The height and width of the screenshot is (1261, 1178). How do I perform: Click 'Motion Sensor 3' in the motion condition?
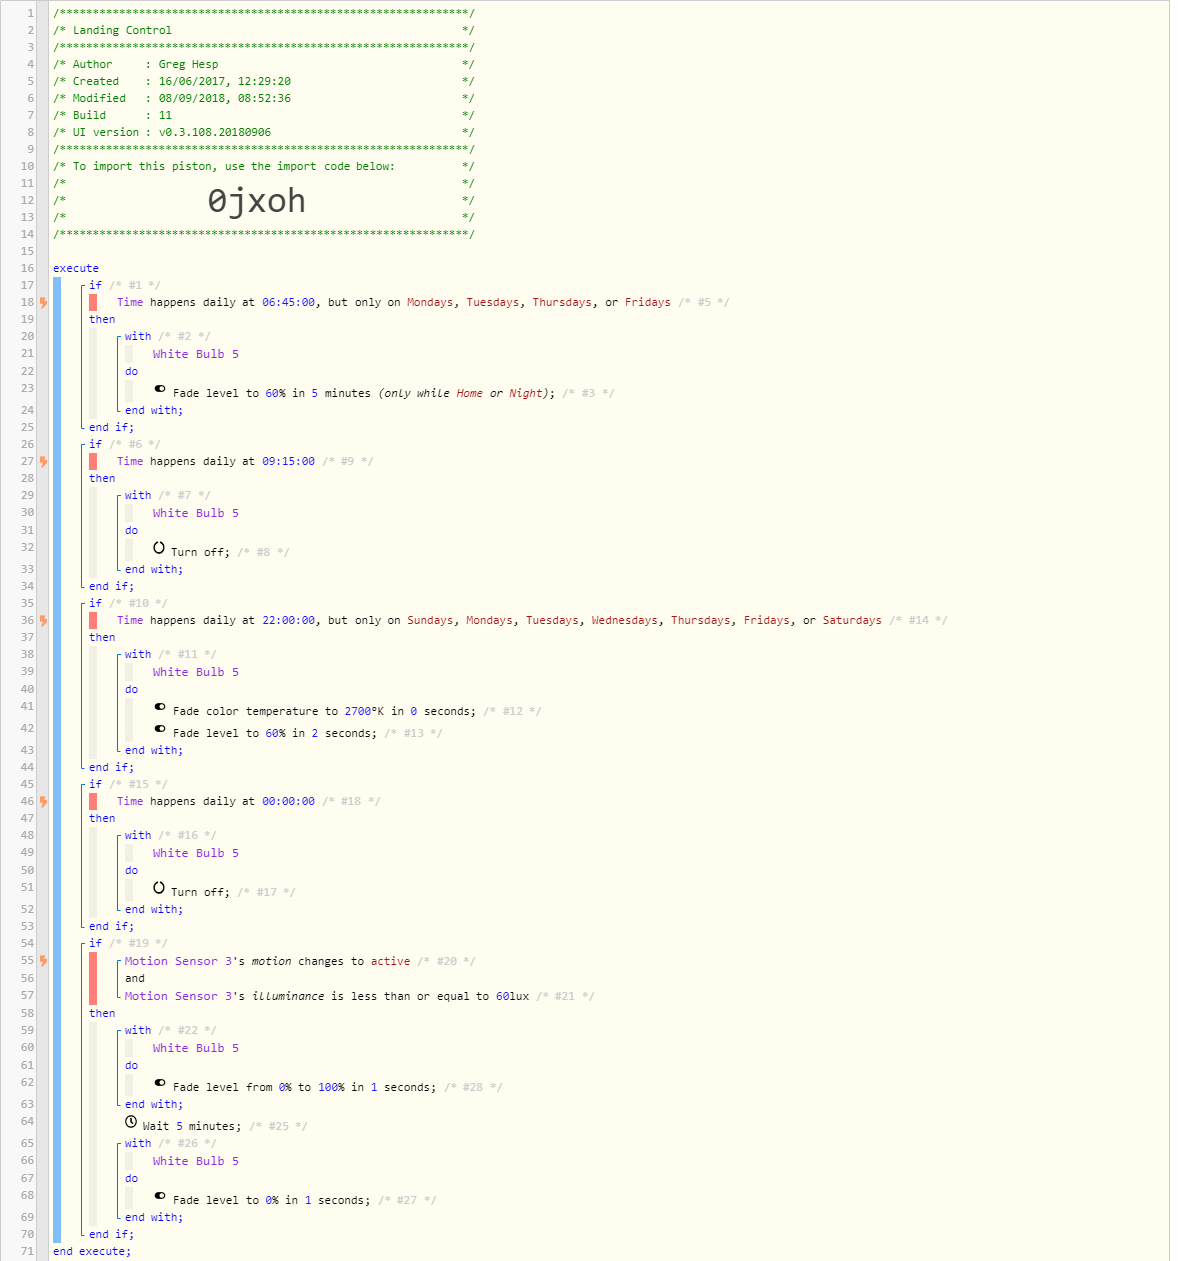click(178, 961)
